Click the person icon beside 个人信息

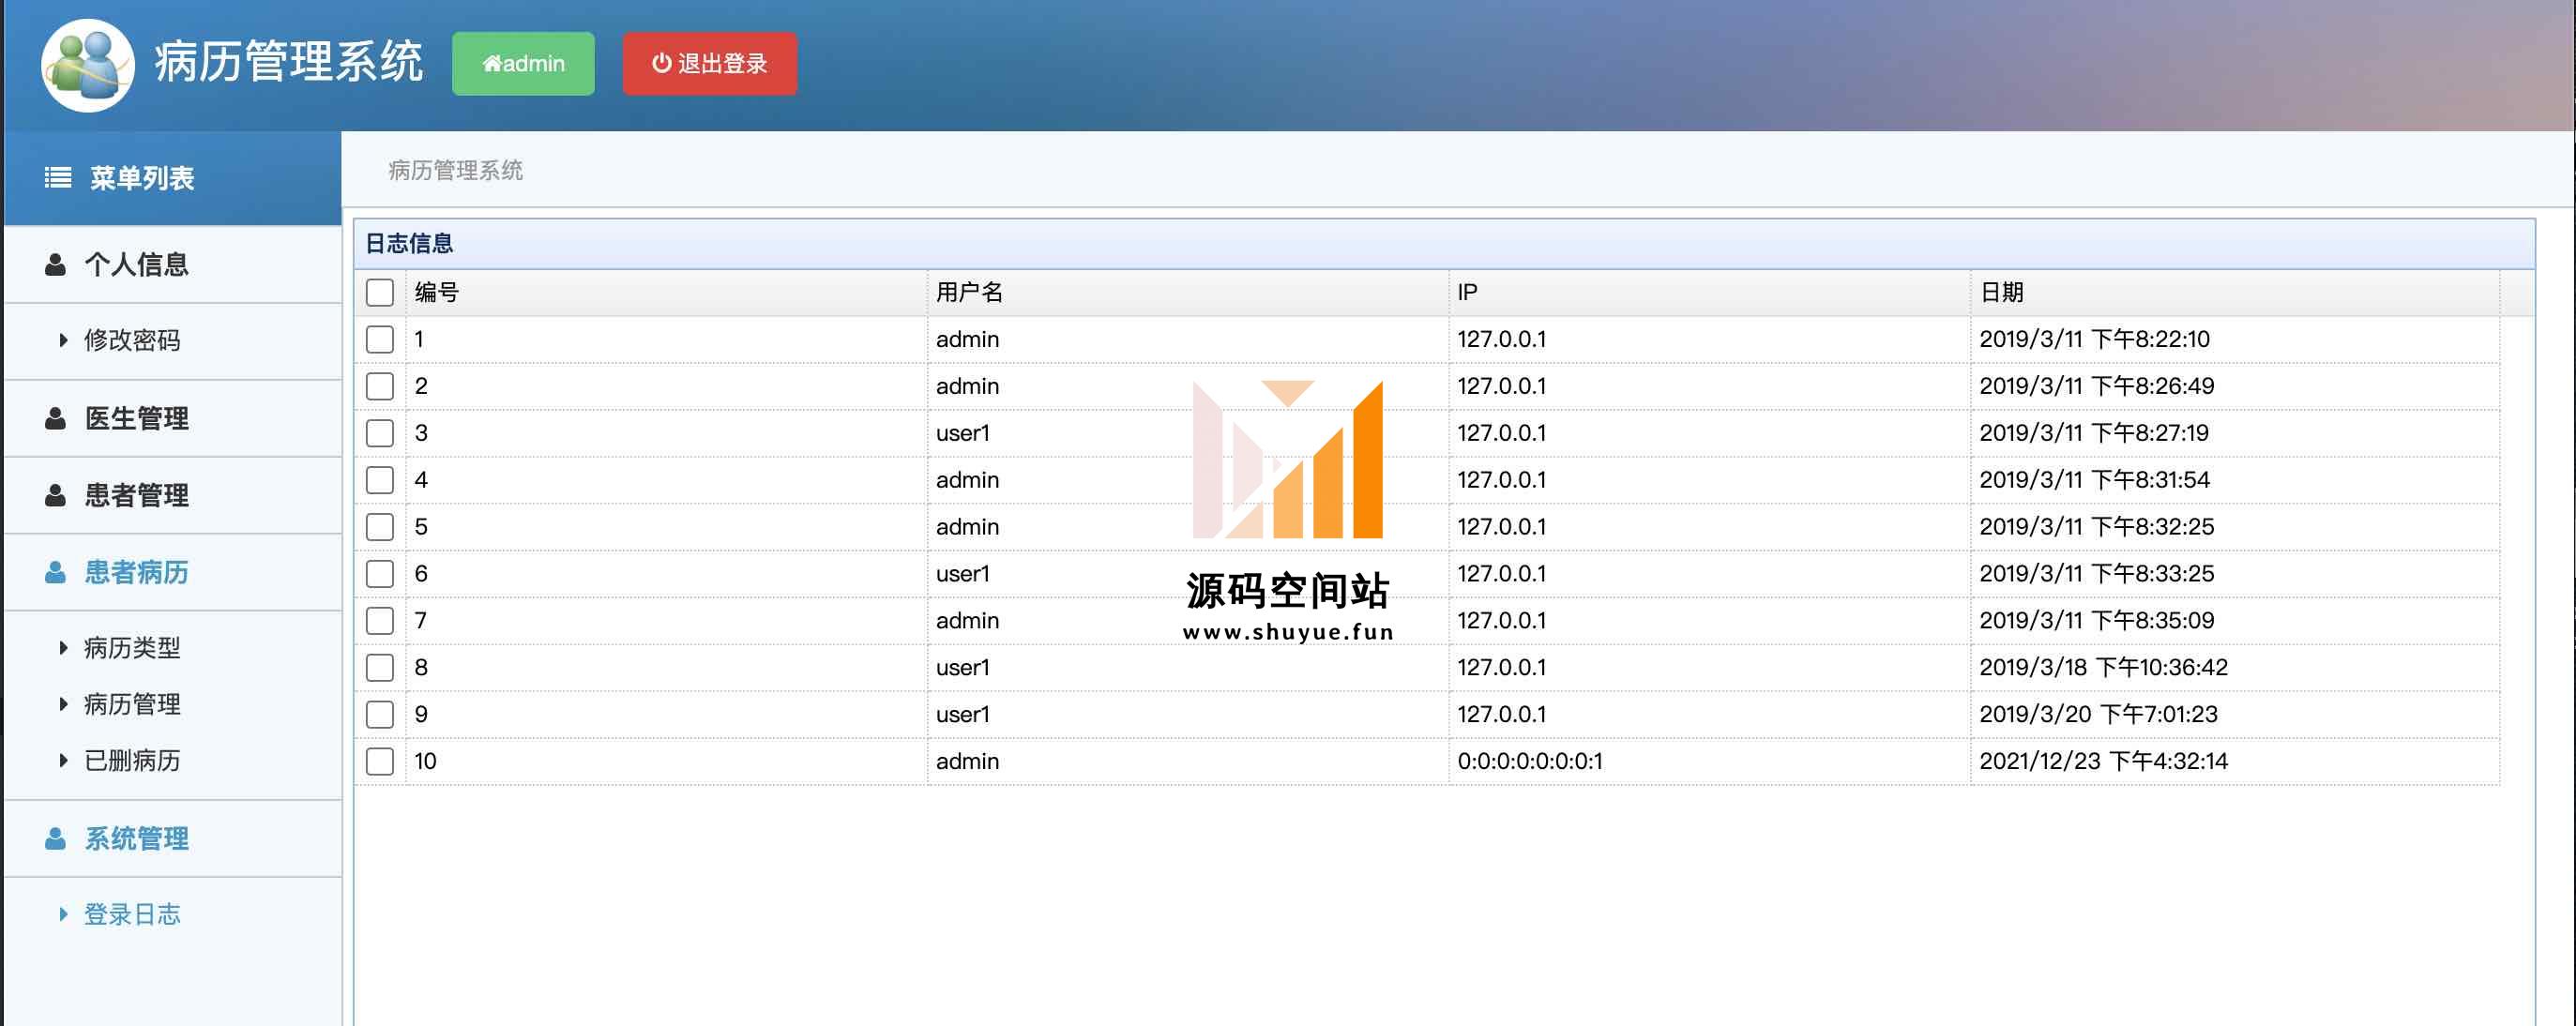(56, 265)
